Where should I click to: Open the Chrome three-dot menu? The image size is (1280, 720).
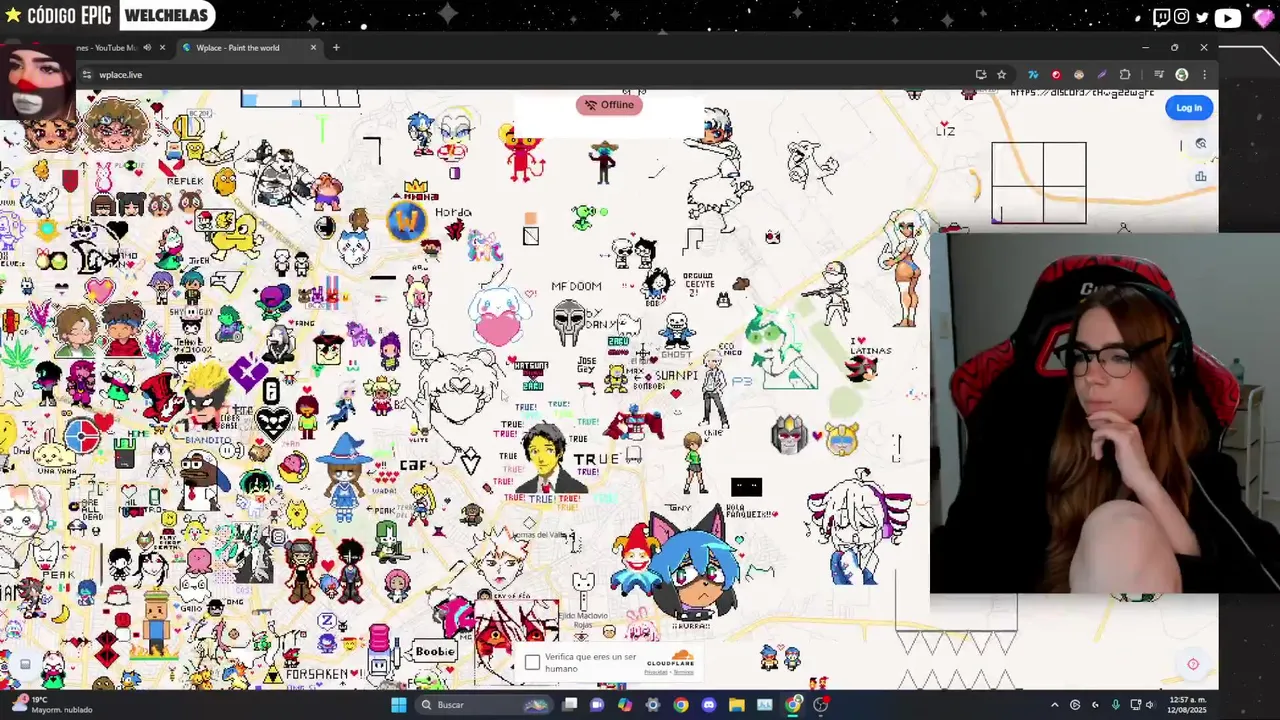pos(1204,75)
